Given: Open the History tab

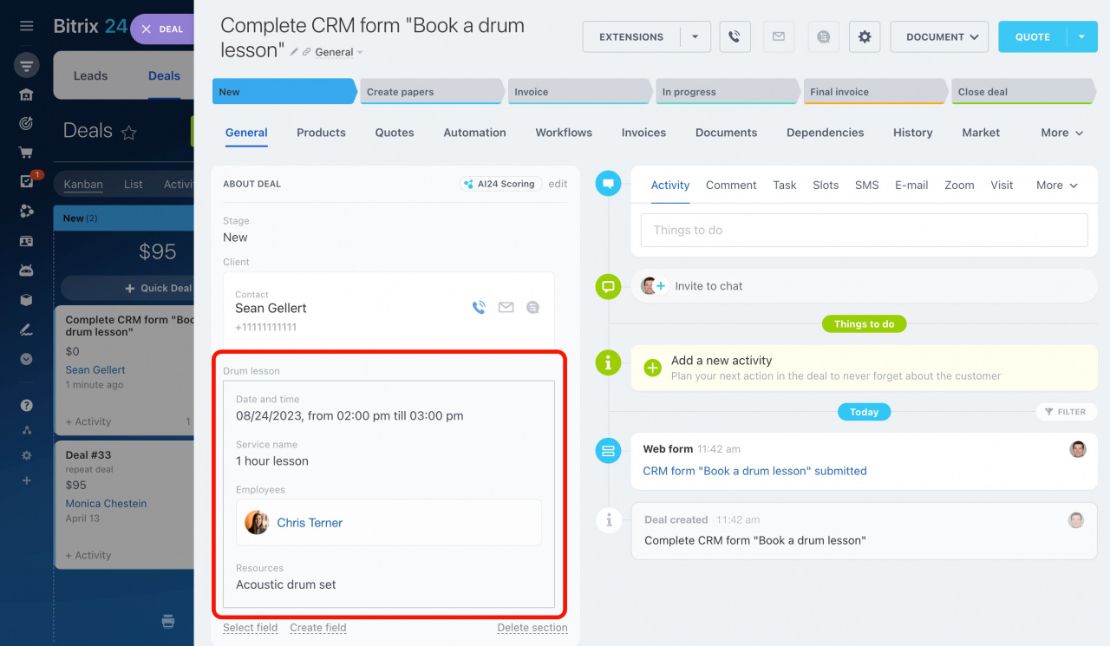Looking at the screenshot, I should point(912,132).
